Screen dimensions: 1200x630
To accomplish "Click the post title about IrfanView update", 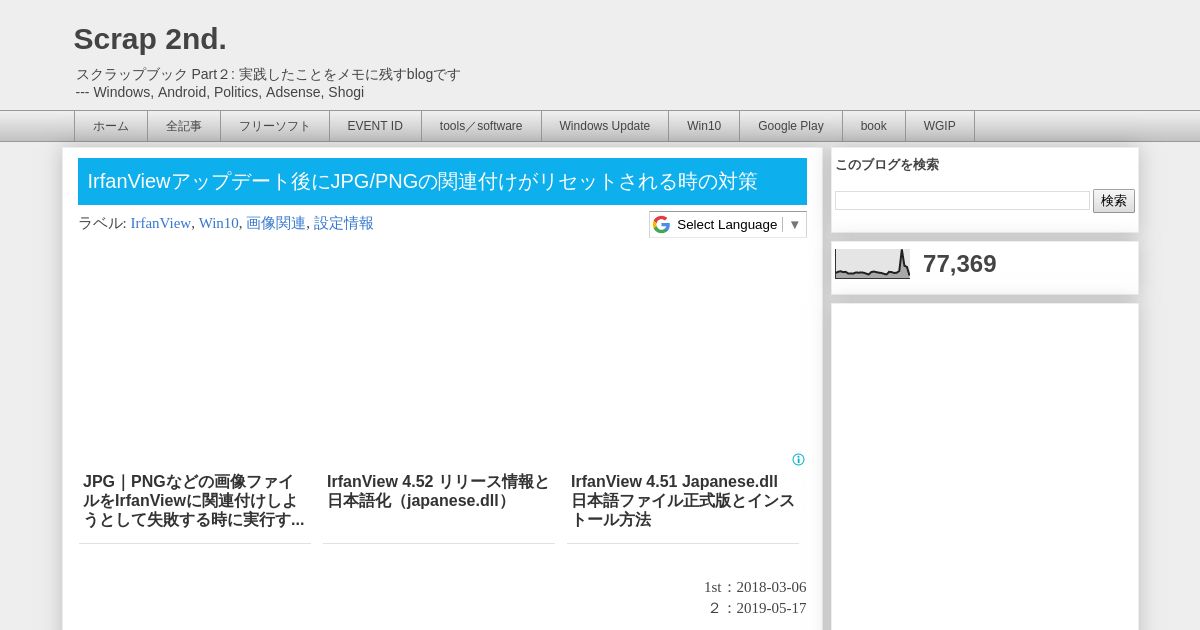I will (422, 181).
